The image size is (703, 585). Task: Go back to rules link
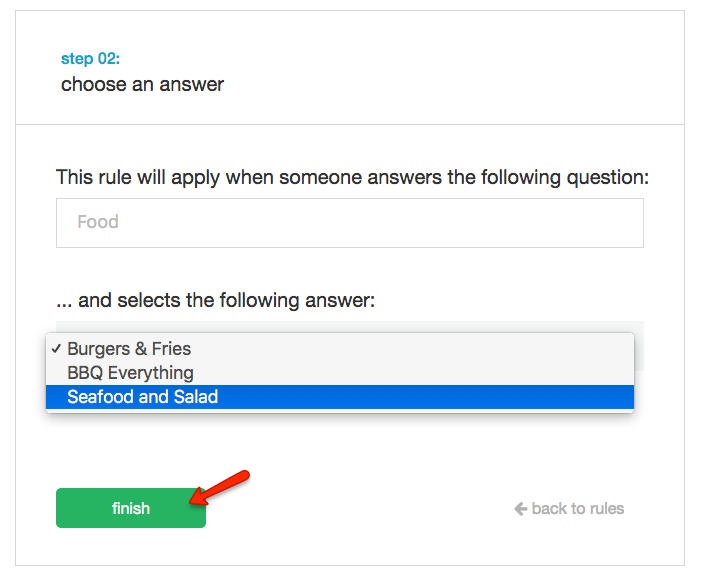[x=577, y=509]
